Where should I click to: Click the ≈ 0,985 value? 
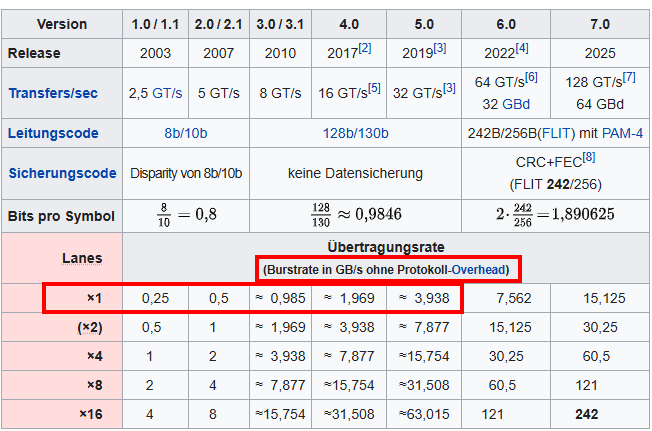click(x=280, y=298)
